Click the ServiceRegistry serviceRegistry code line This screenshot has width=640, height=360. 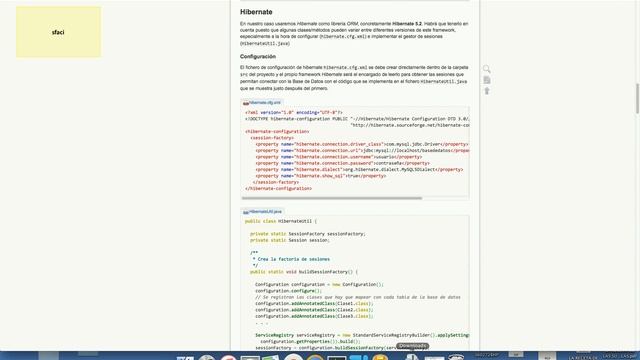coord(362,335)
